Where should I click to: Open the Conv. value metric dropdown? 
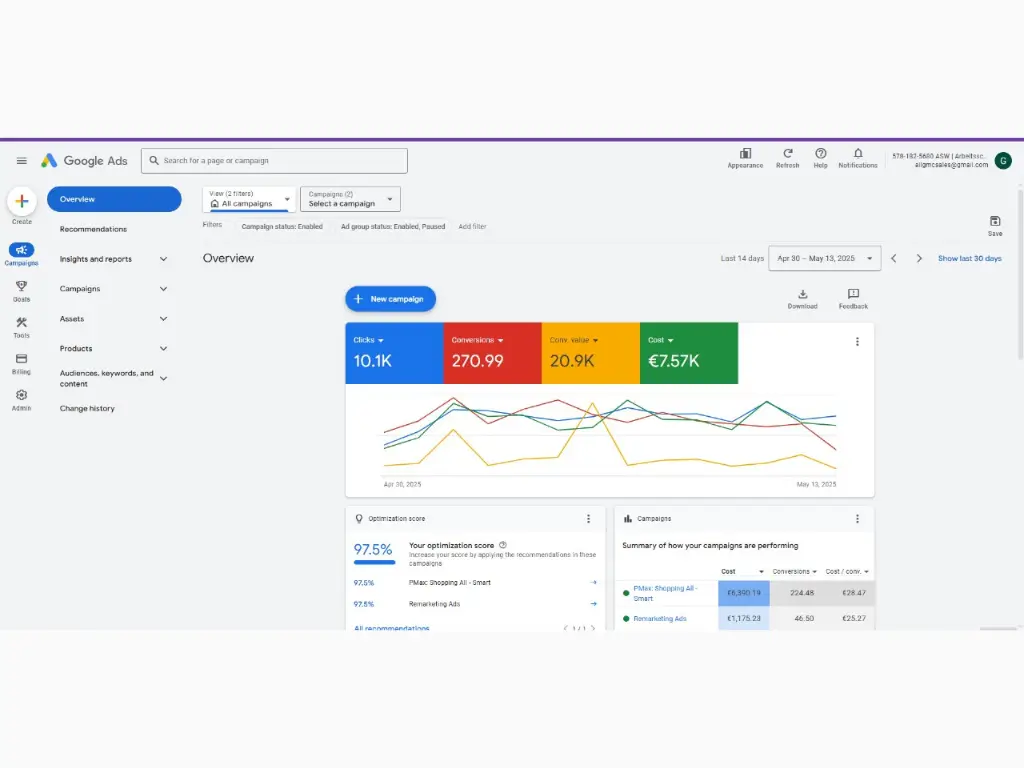[x=574, y=340]
